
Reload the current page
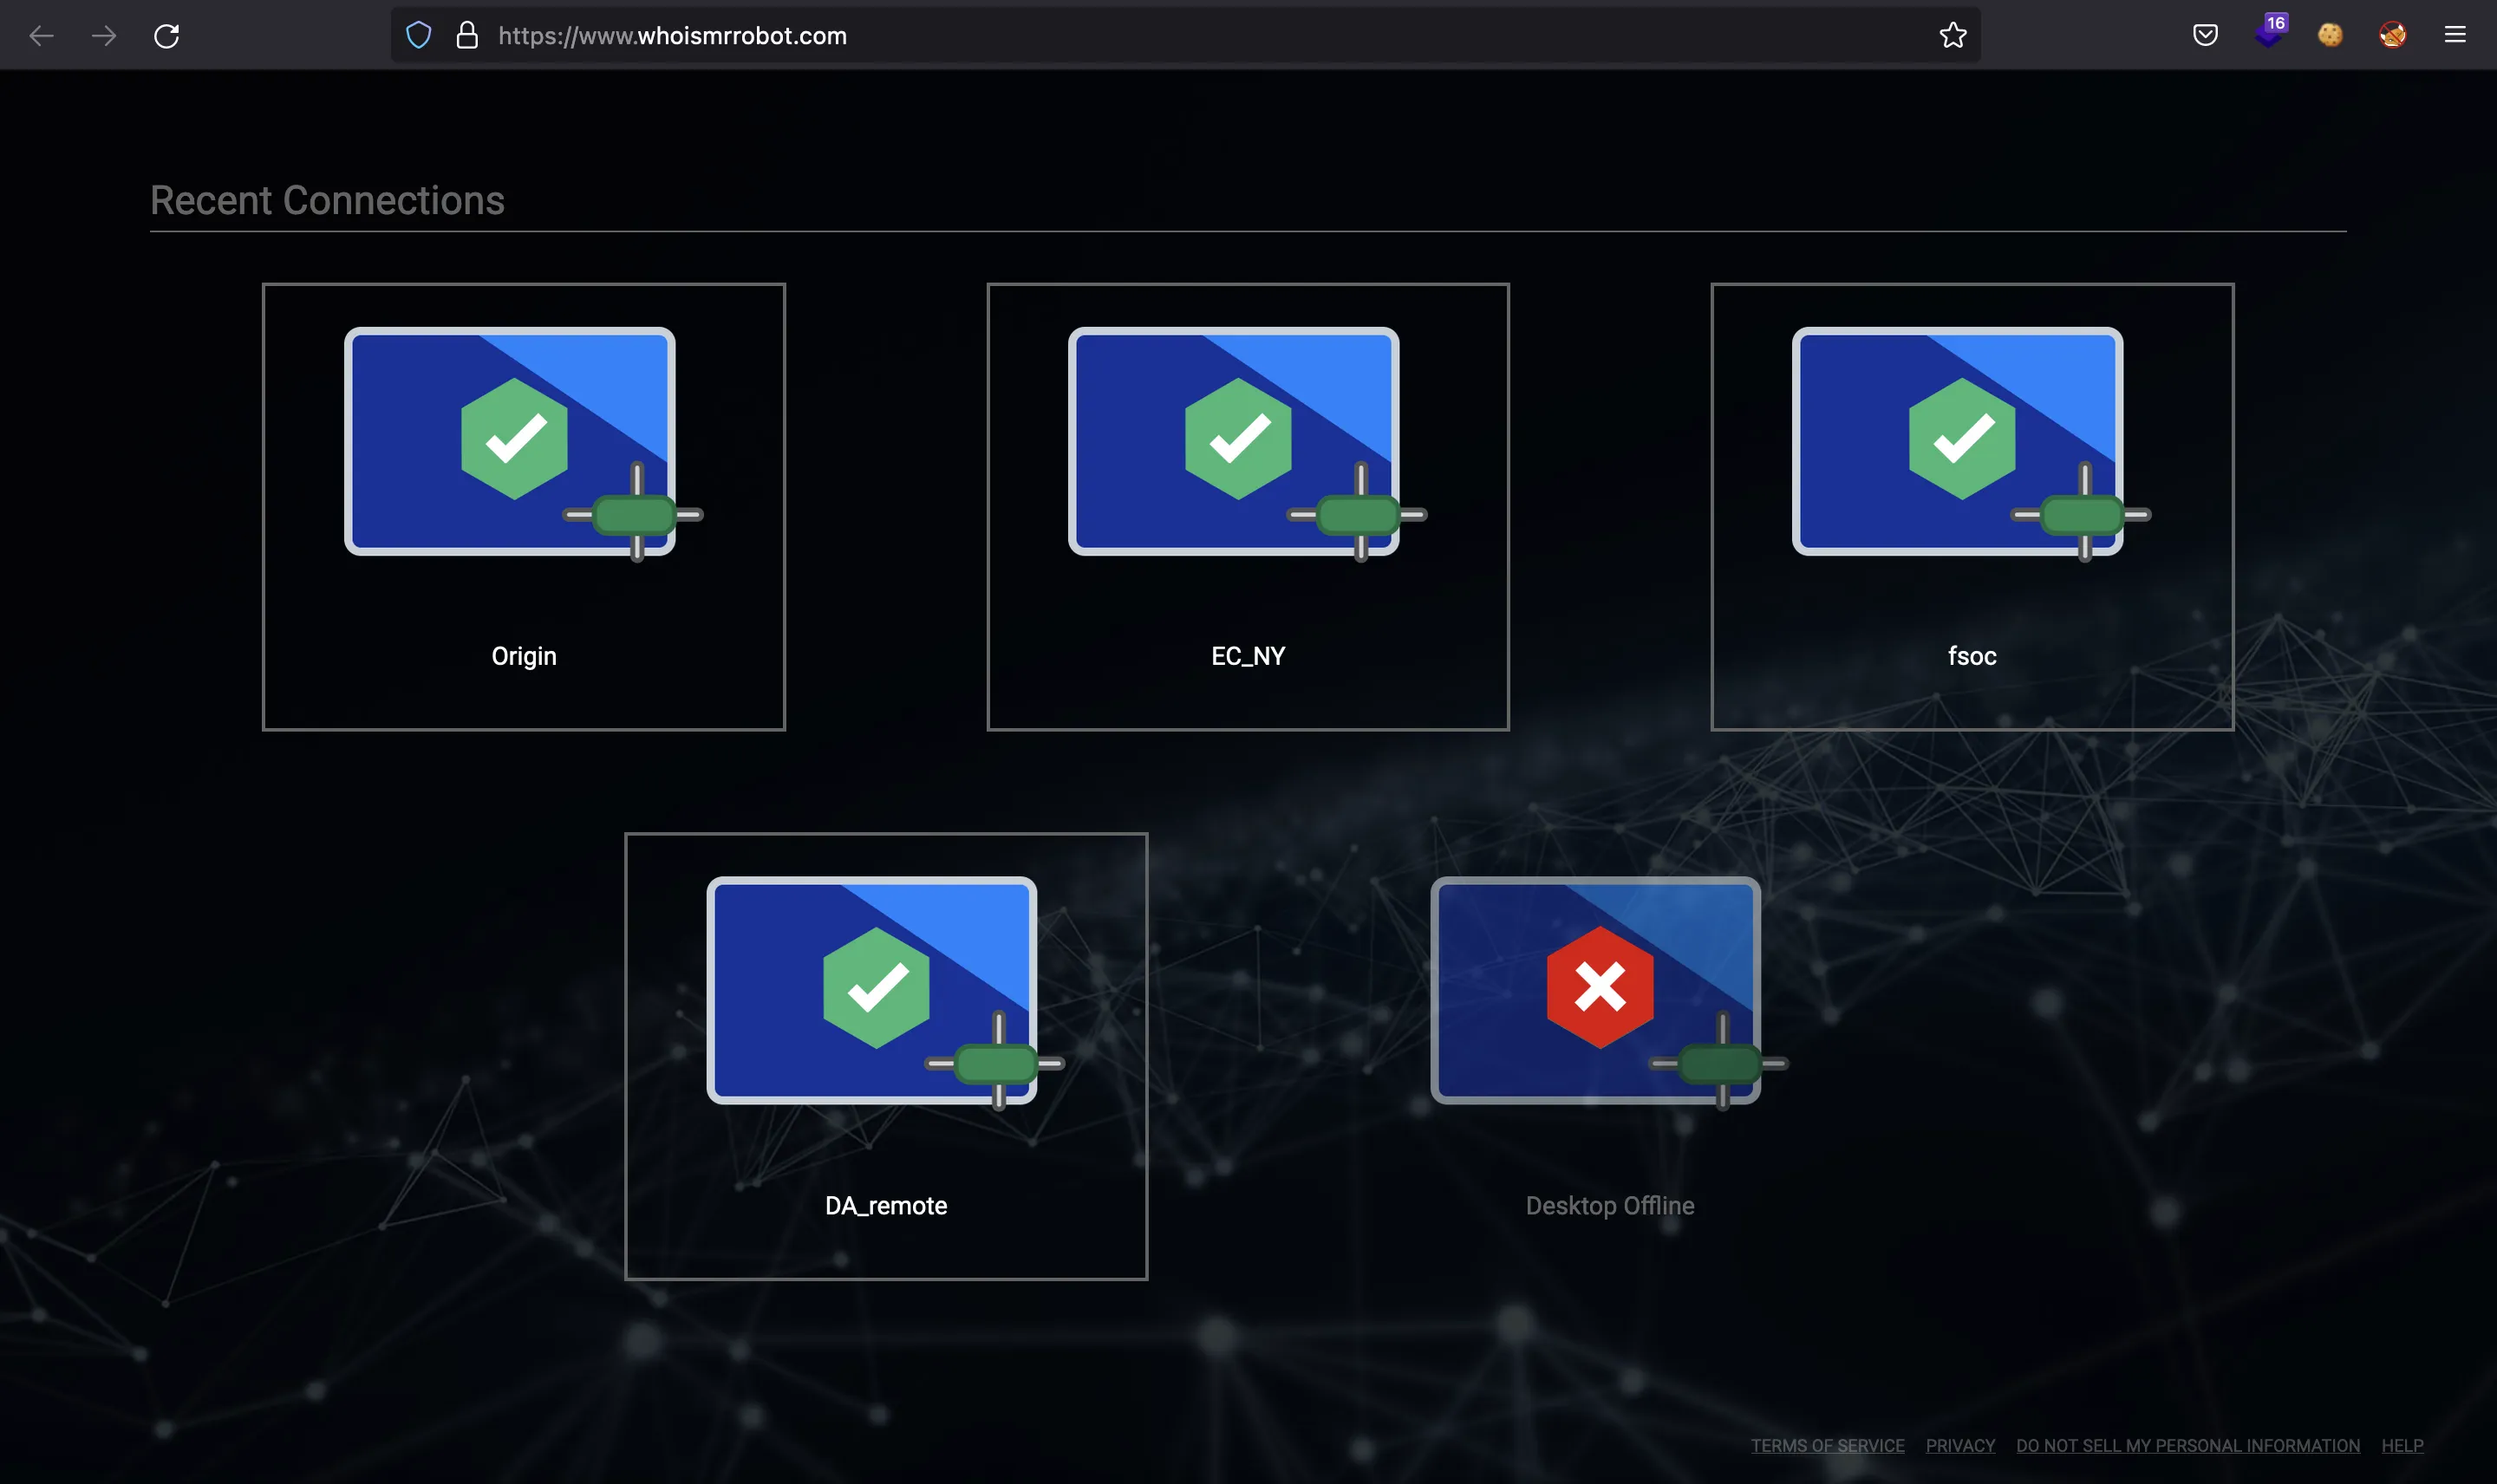(167, 36)
